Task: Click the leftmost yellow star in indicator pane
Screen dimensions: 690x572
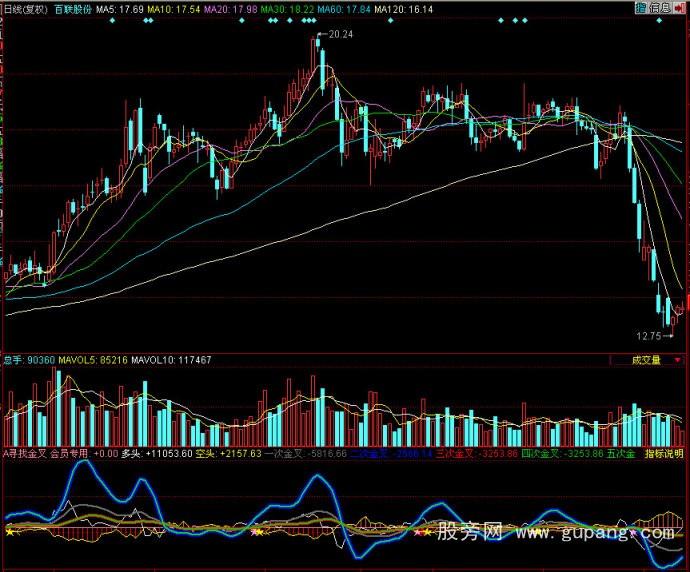Action: (10, 532)
